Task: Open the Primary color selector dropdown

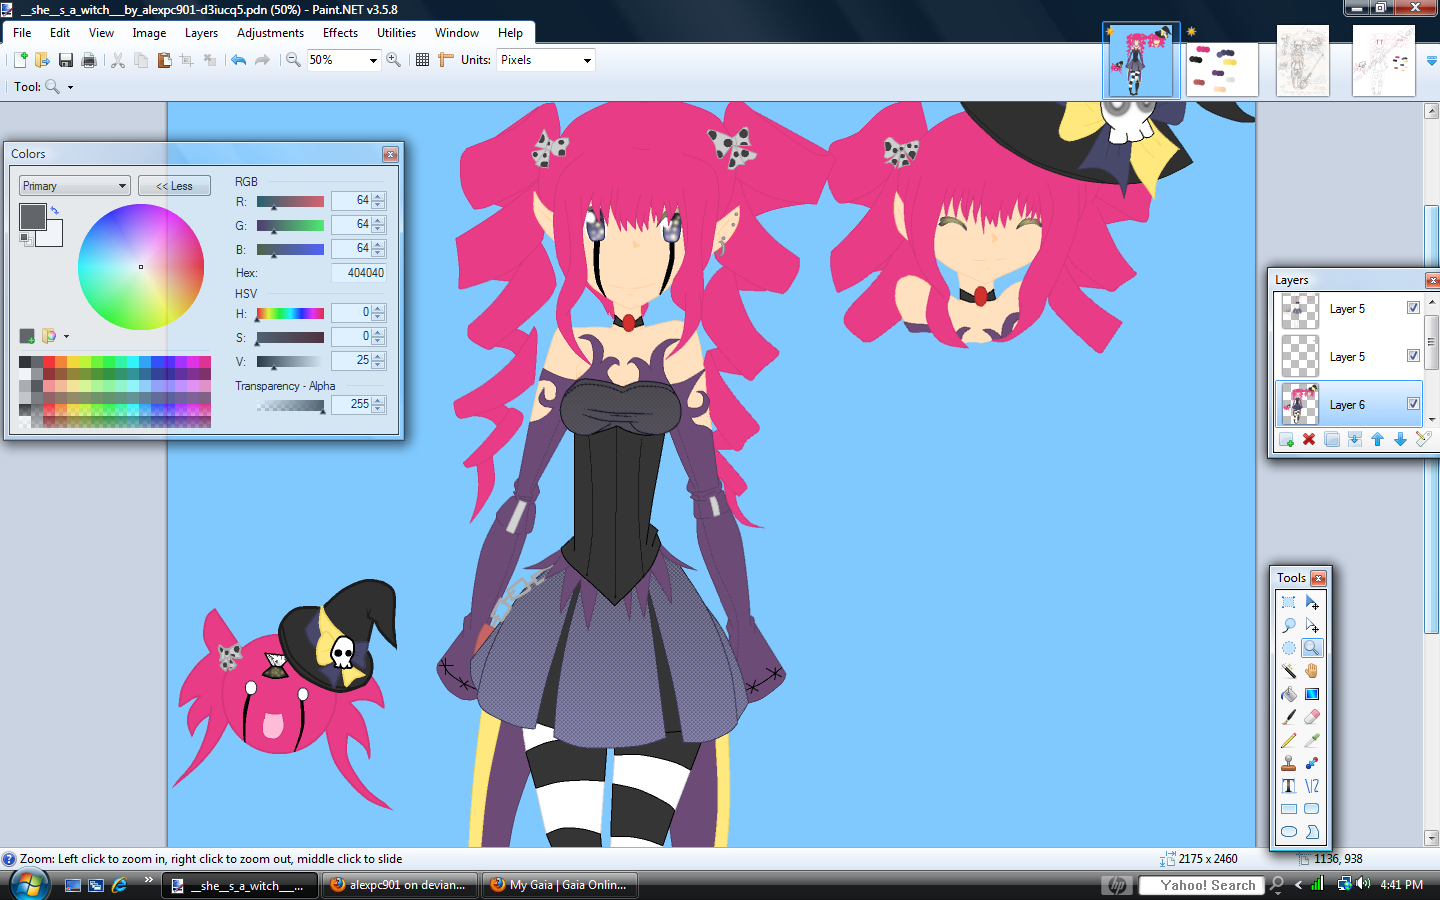Action: [75, 186]
